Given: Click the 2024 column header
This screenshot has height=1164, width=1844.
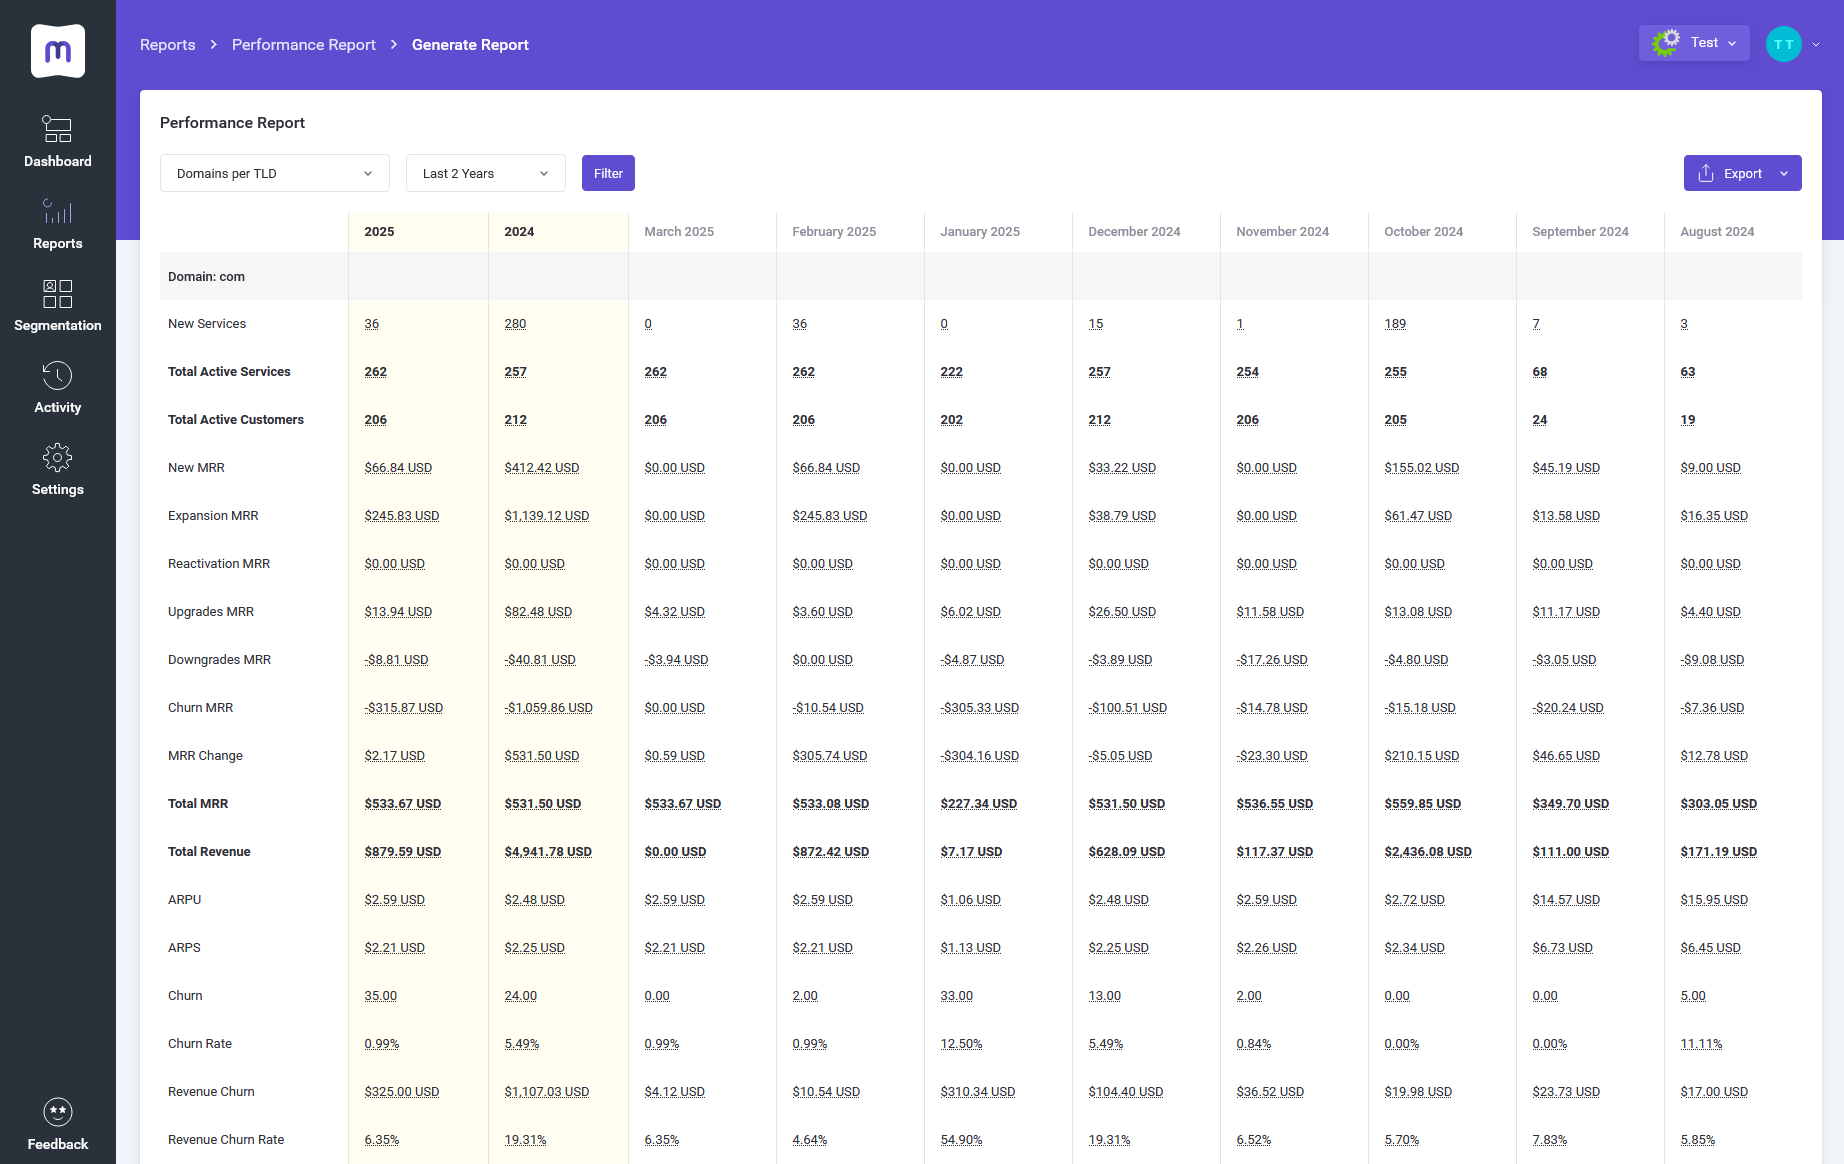Looking at the screenshot, I should 519,231.
